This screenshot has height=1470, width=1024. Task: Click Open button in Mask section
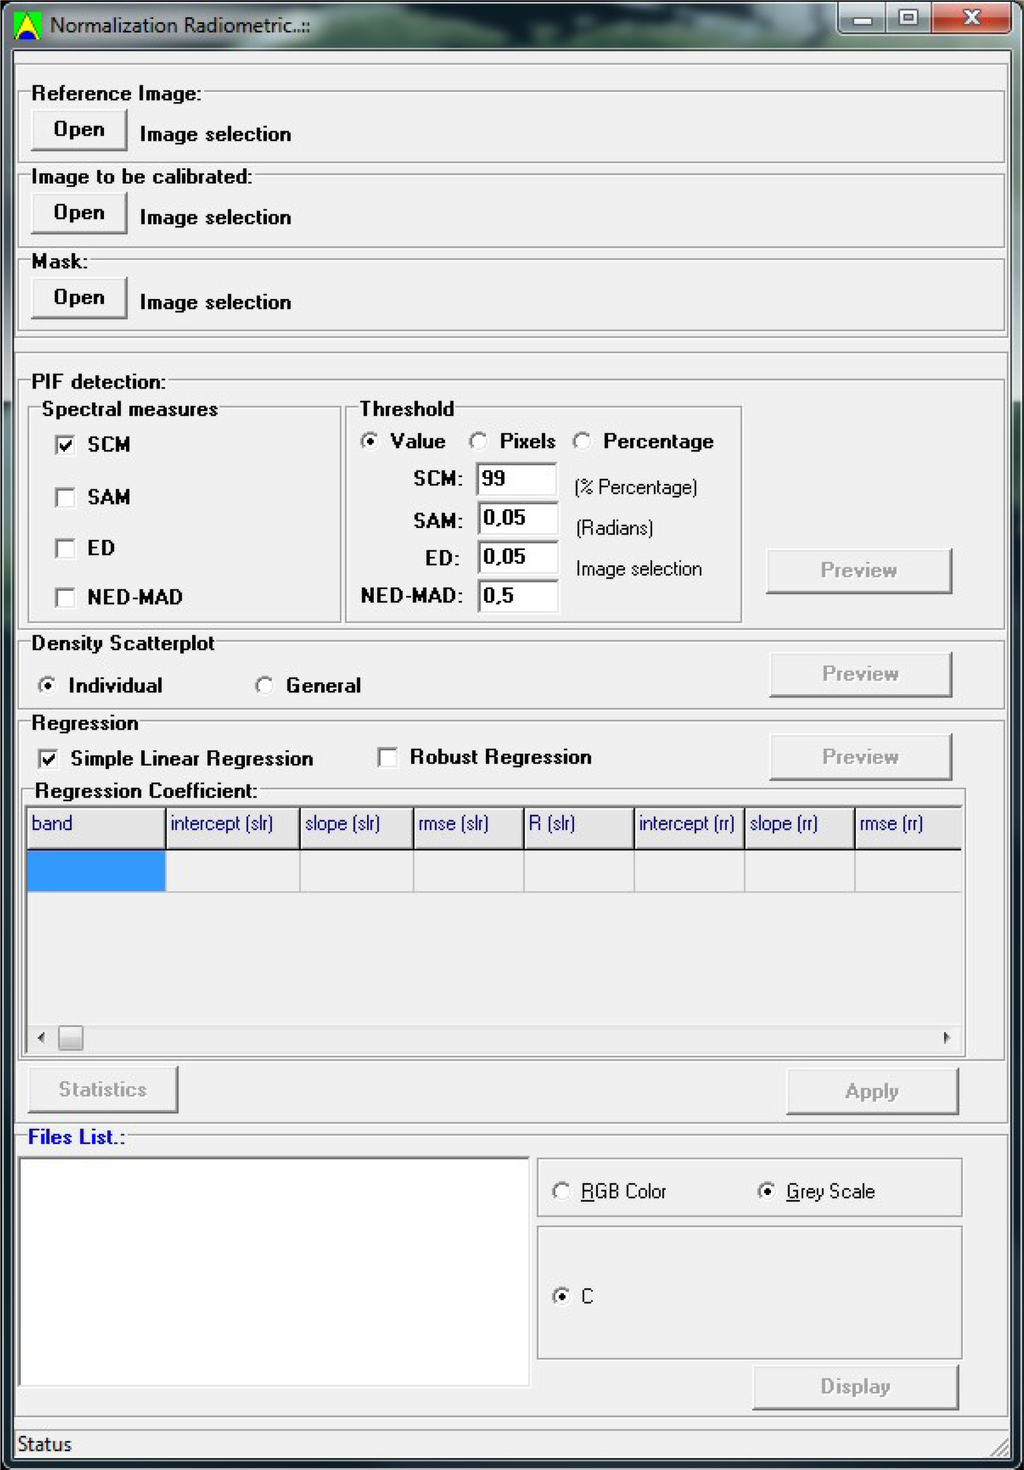[79, 298]
